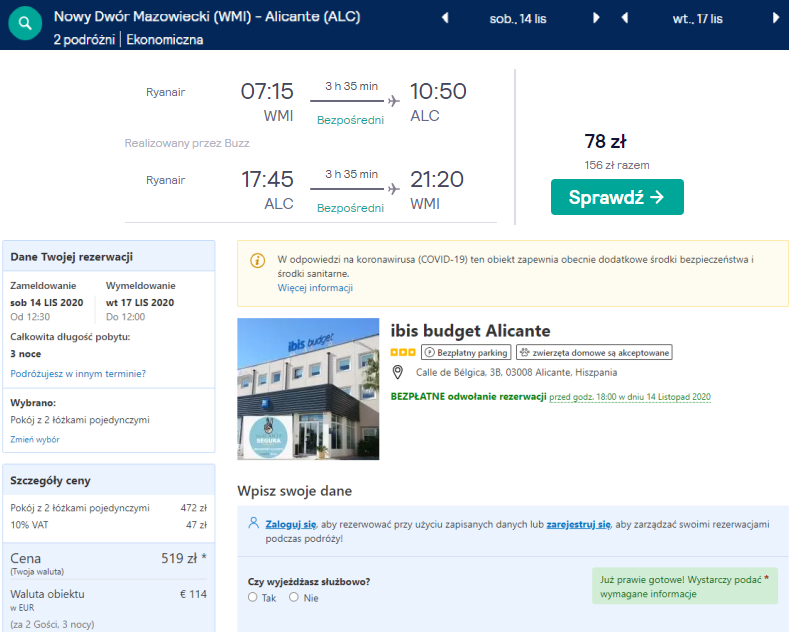The height and width of the screenshot is (633, 789).
Task: Go to next return date arrow
Action: point(776,18)
